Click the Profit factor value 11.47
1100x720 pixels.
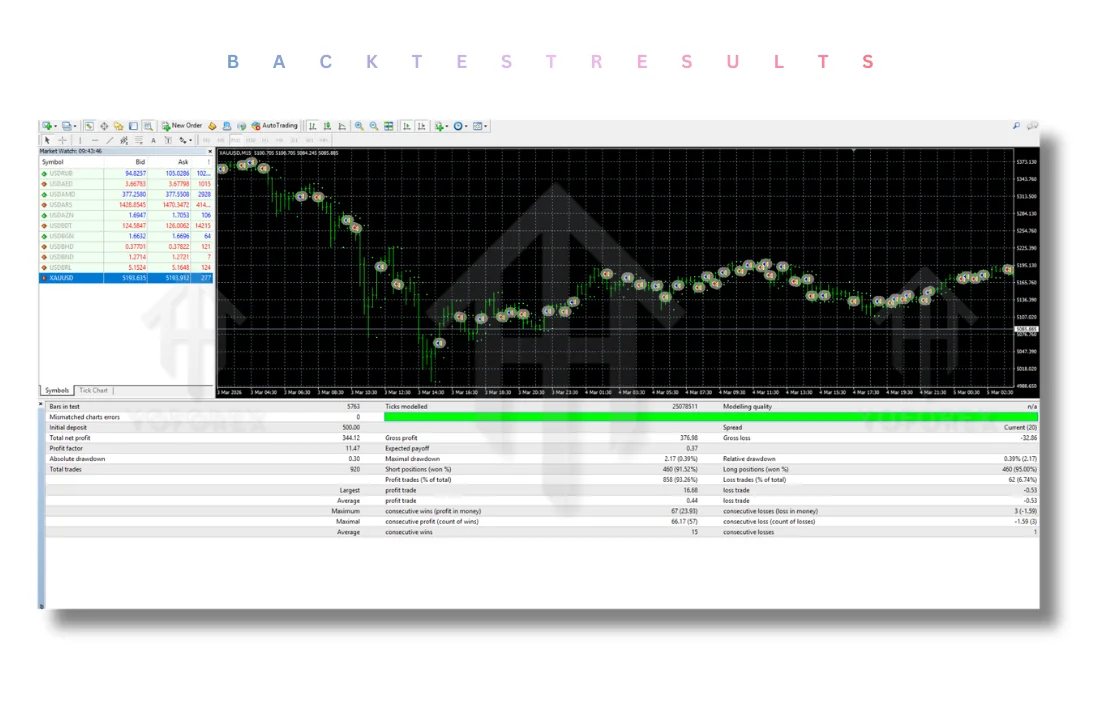coord(352,448)
